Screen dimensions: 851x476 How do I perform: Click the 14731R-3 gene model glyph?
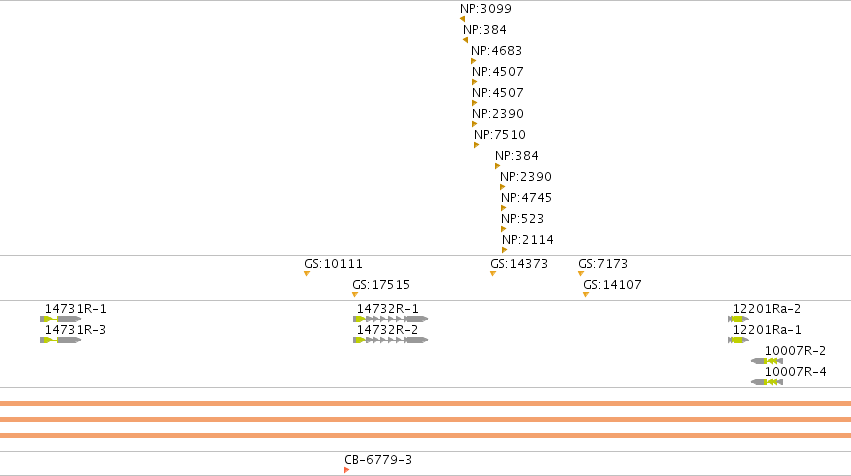[x=61, y=340]
